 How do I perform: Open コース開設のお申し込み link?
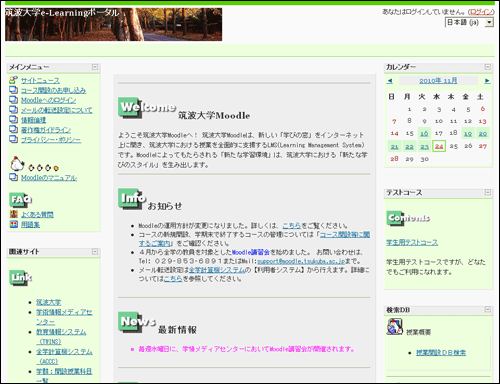tap(53, 90)
